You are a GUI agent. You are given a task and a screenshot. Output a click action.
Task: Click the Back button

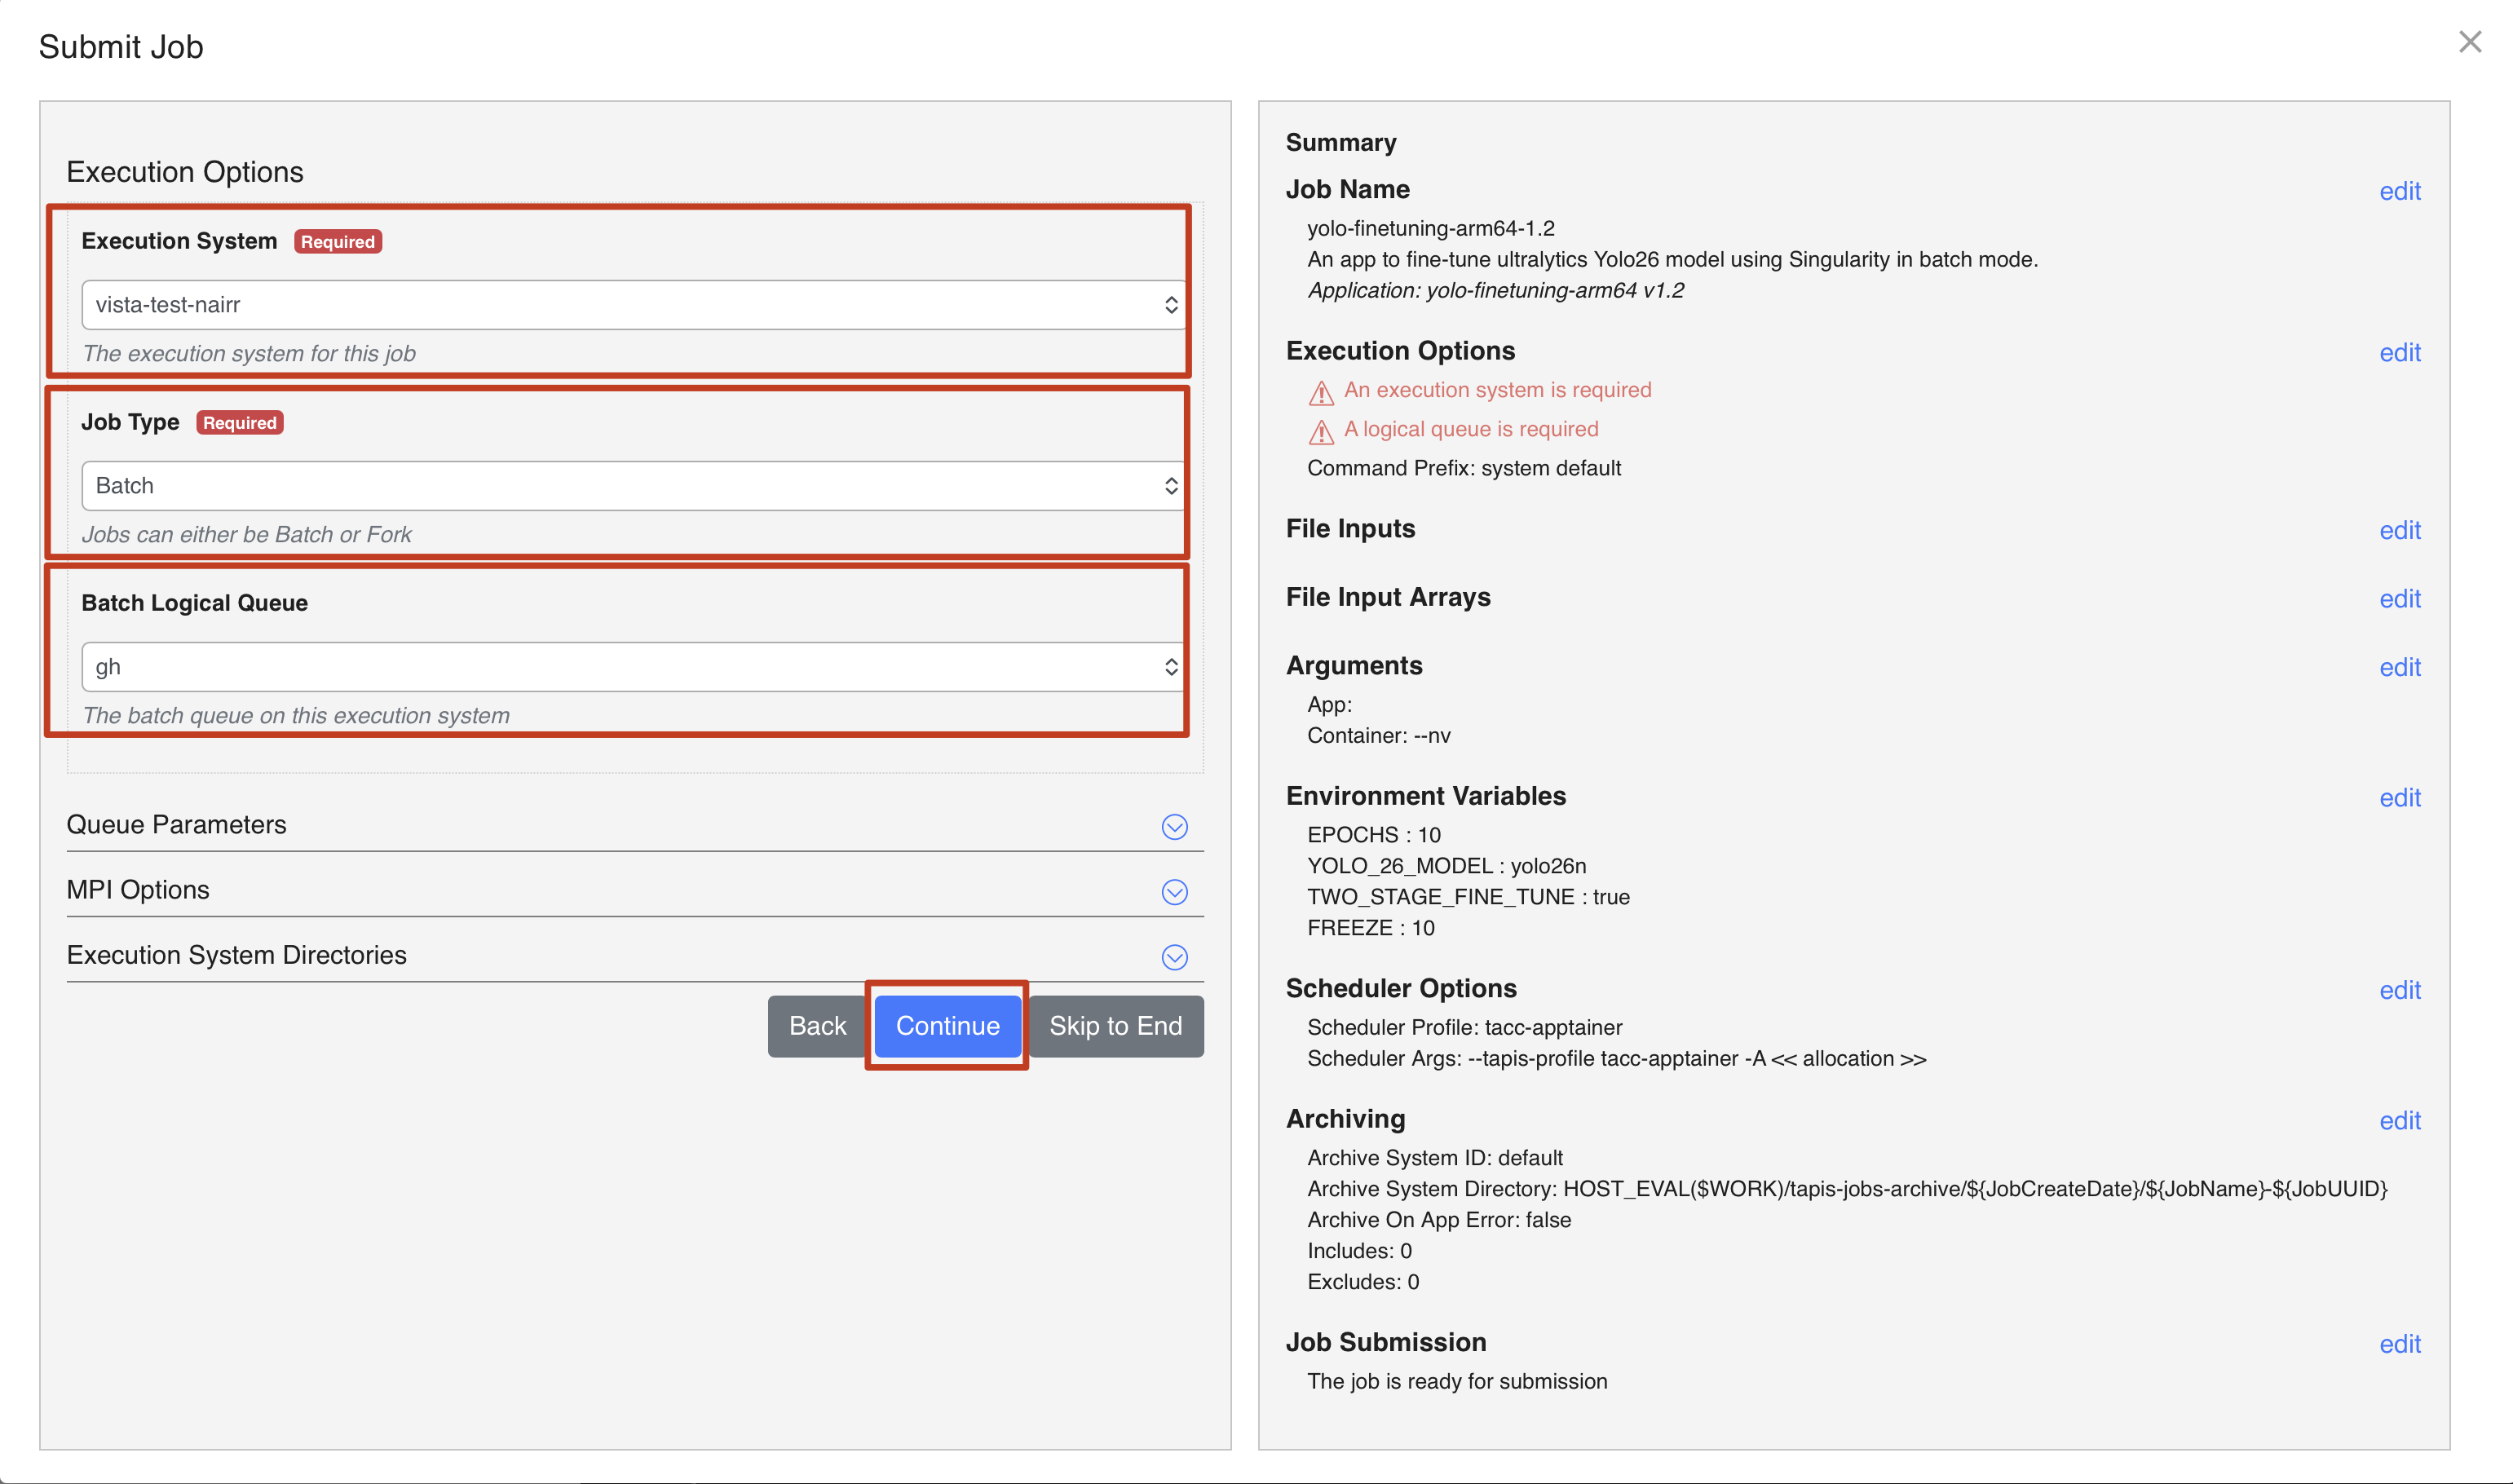[817, 1026]
